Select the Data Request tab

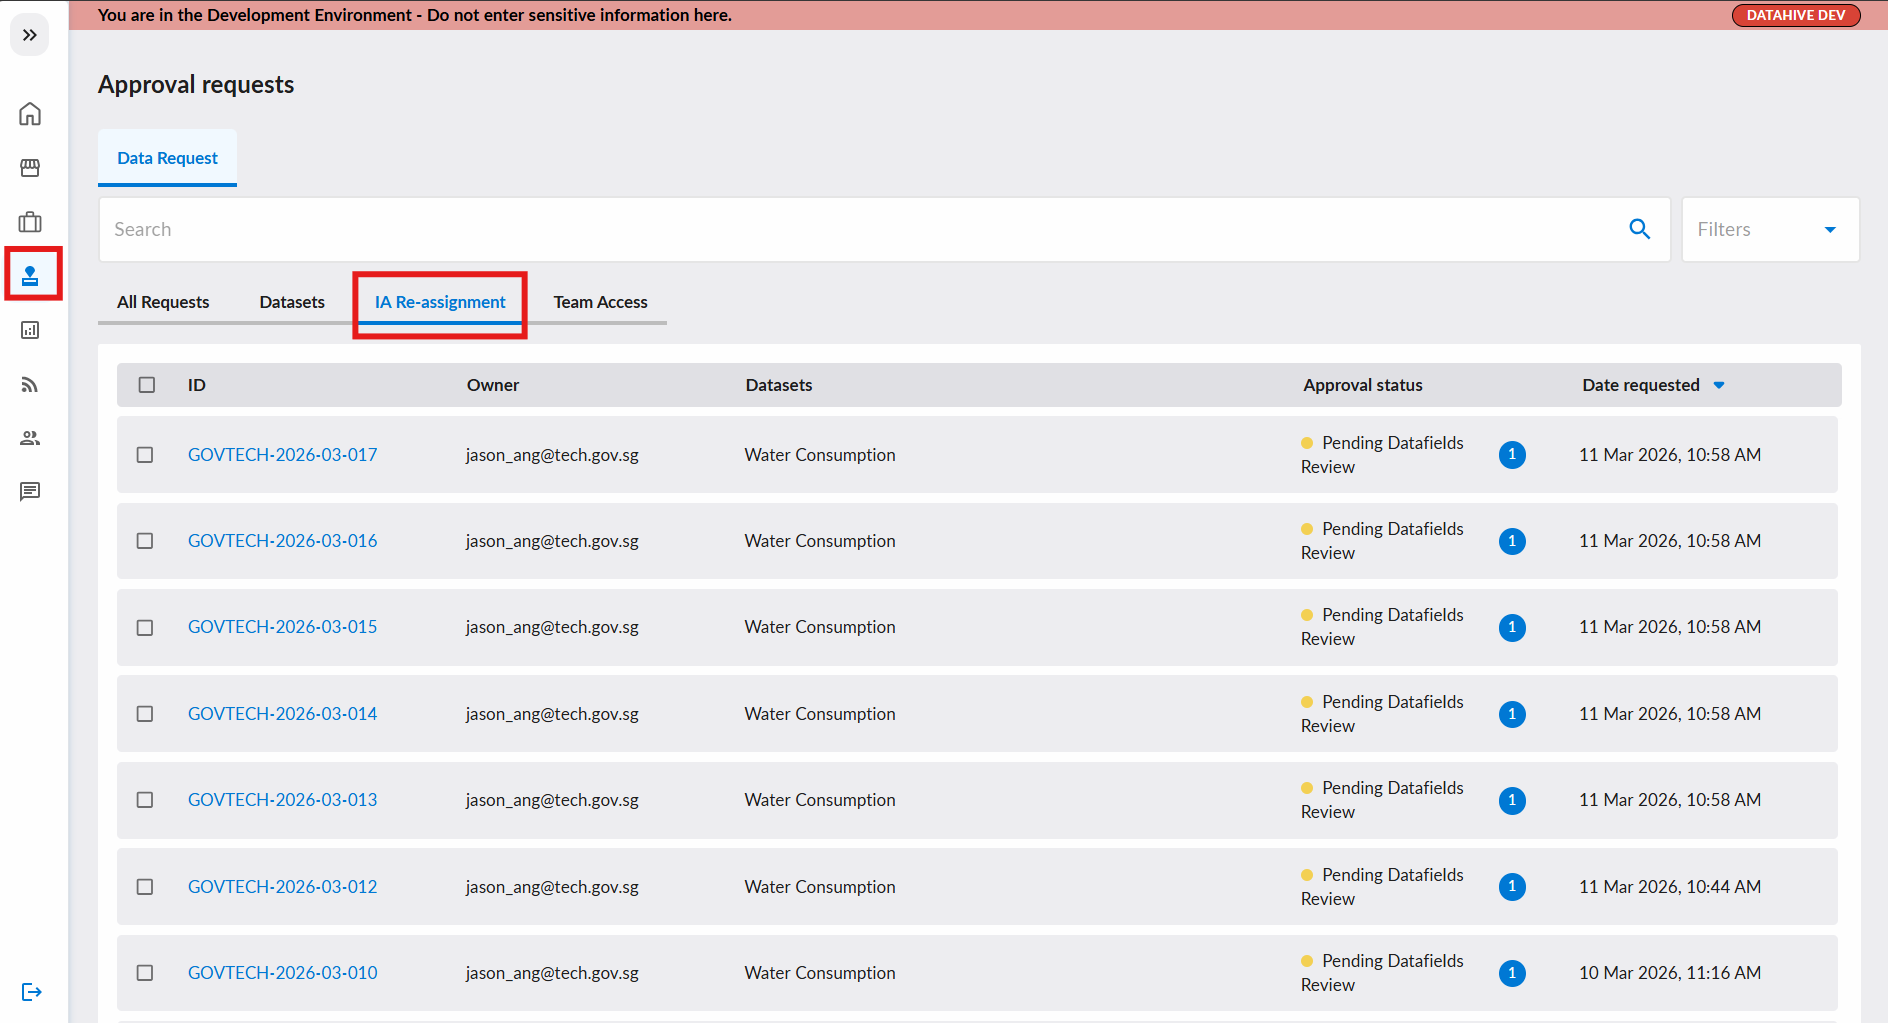pyautogui.click(x=167, y=158)
